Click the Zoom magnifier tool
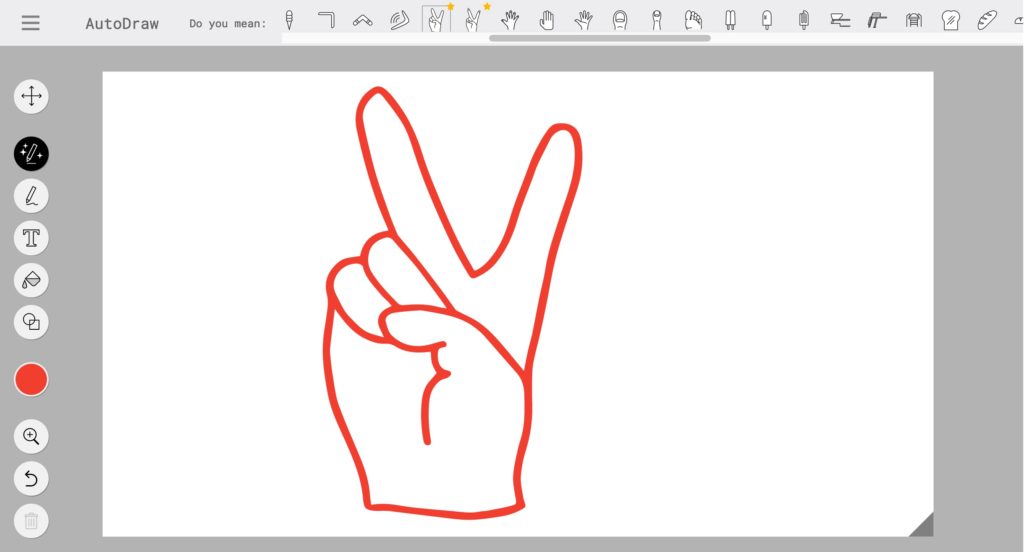Viewport: 1024px width, 552px height. pos(31,436)
